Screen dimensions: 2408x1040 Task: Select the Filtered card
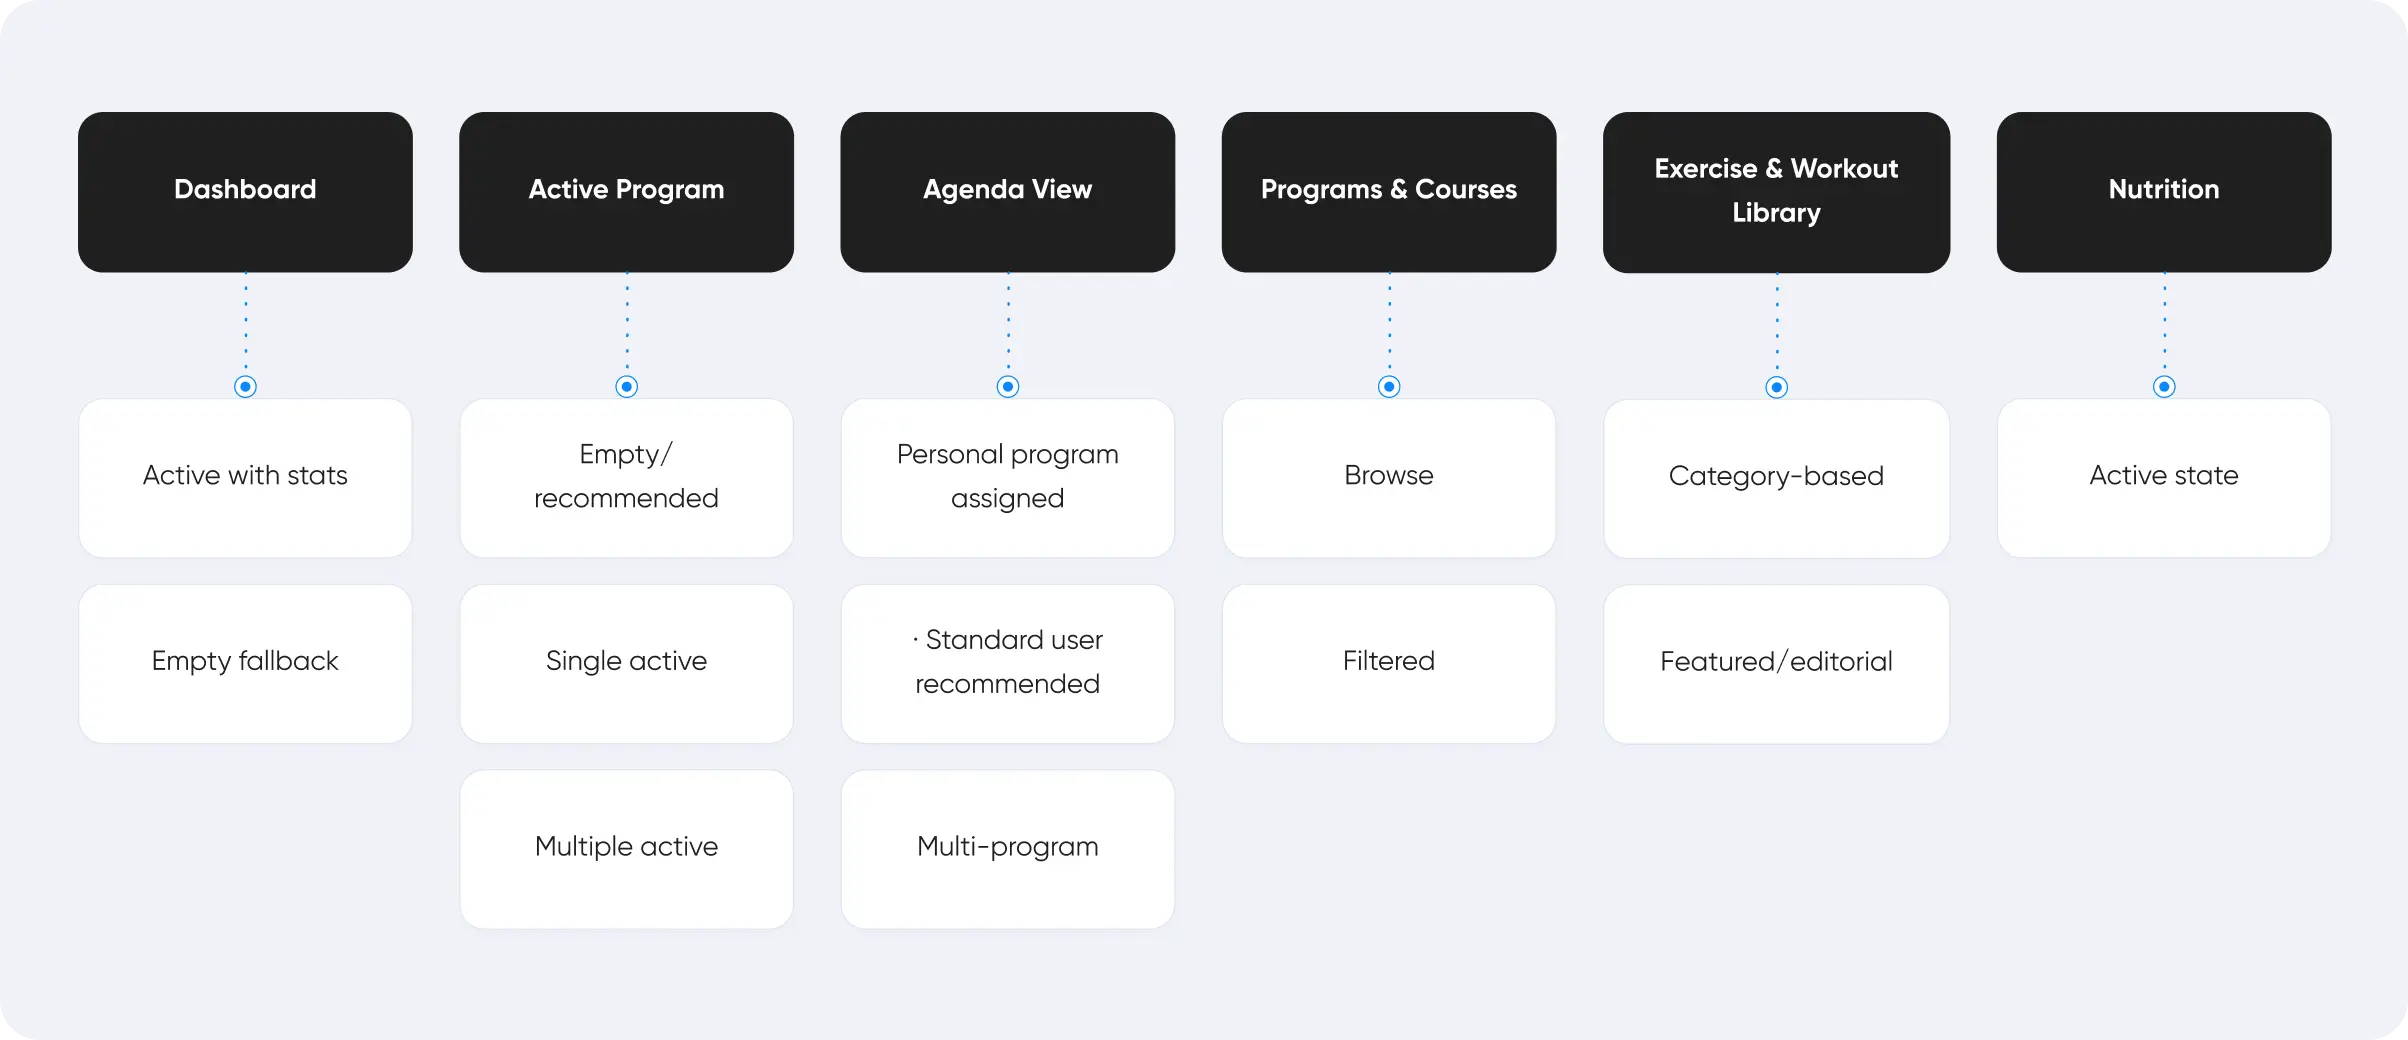coord(1389,663)
